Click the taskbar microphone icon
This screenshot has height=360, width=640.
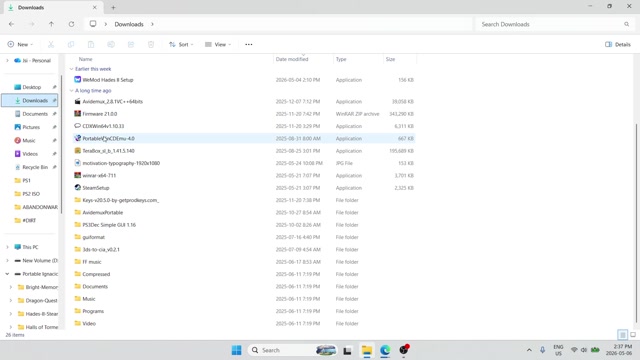[542, 350]
